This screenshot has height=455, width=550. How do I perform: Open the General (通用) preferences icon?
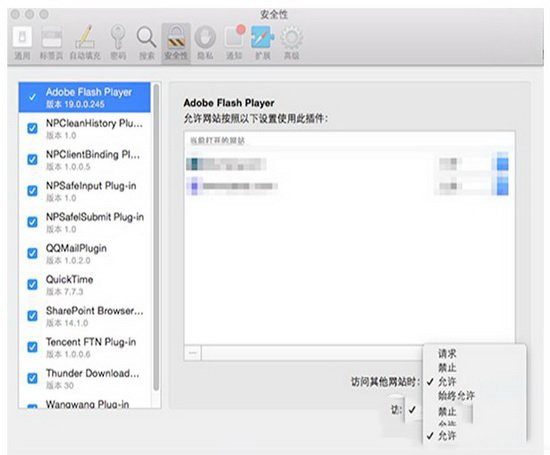tap(22, 37)
